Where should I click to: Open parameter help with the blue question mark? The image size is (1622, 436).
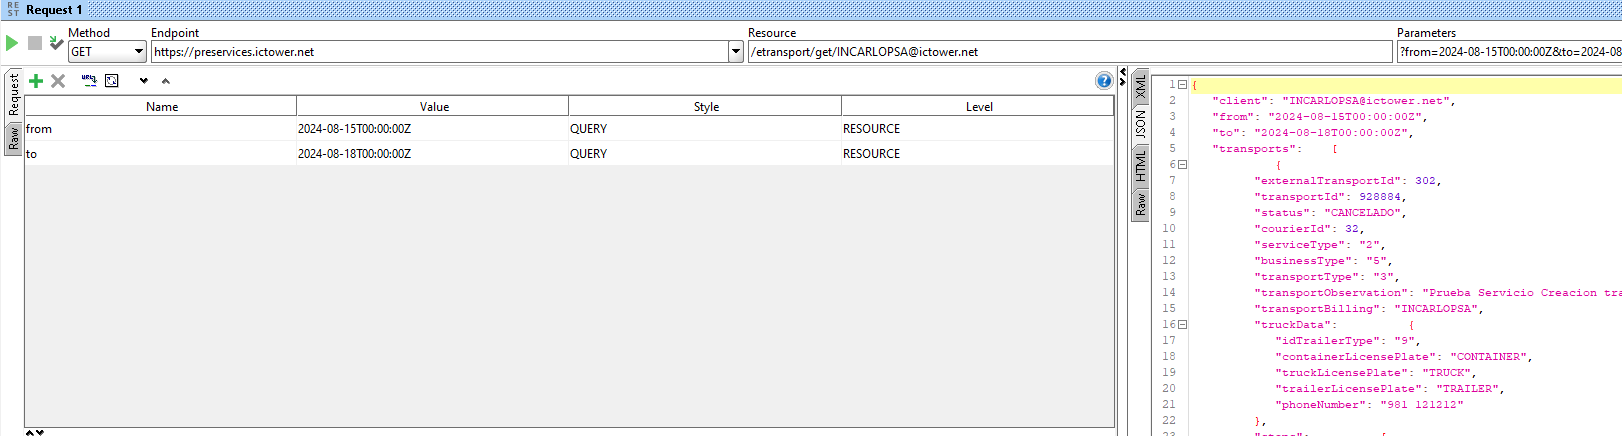[1104, 81]
